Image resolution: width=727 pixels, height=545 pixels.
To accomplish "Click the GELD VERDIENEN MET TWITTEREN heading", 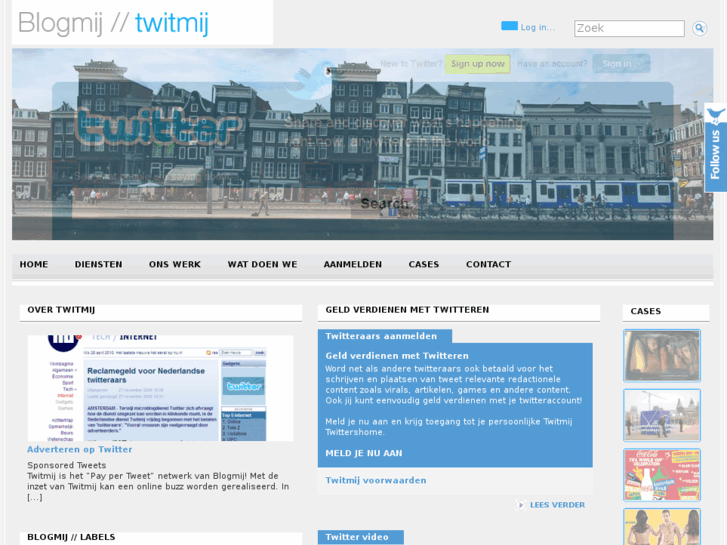I will (407, 310).
